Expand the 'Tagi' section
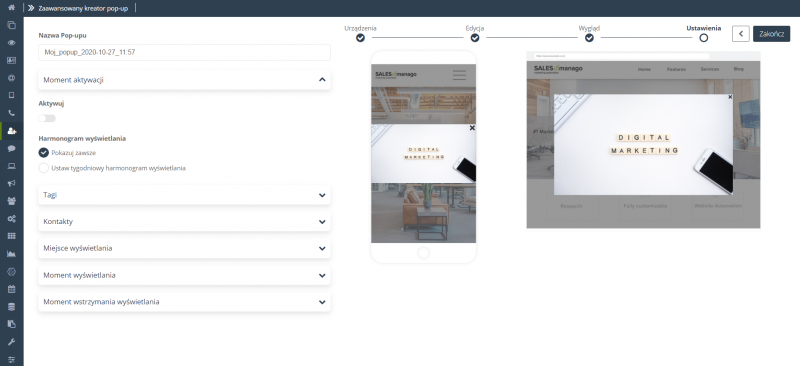Screen dimensions: 800x366 (184, 195)
